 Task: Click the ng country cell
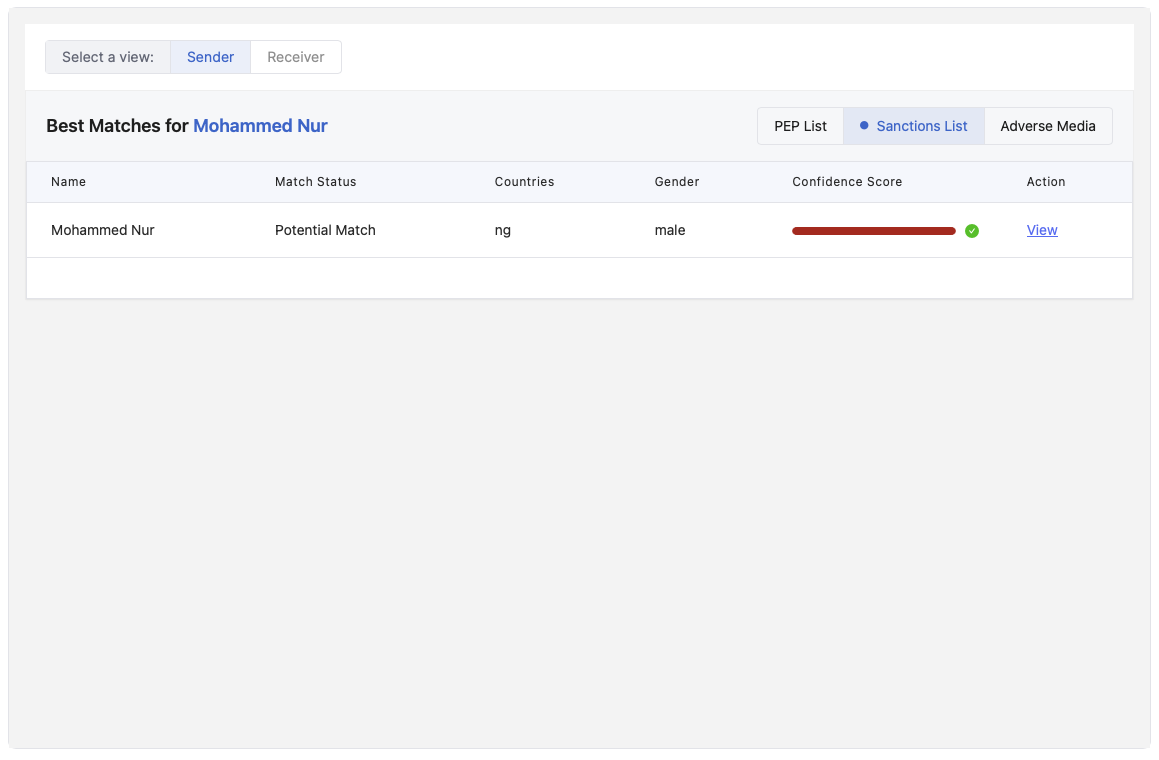click(x=503, y=230)
